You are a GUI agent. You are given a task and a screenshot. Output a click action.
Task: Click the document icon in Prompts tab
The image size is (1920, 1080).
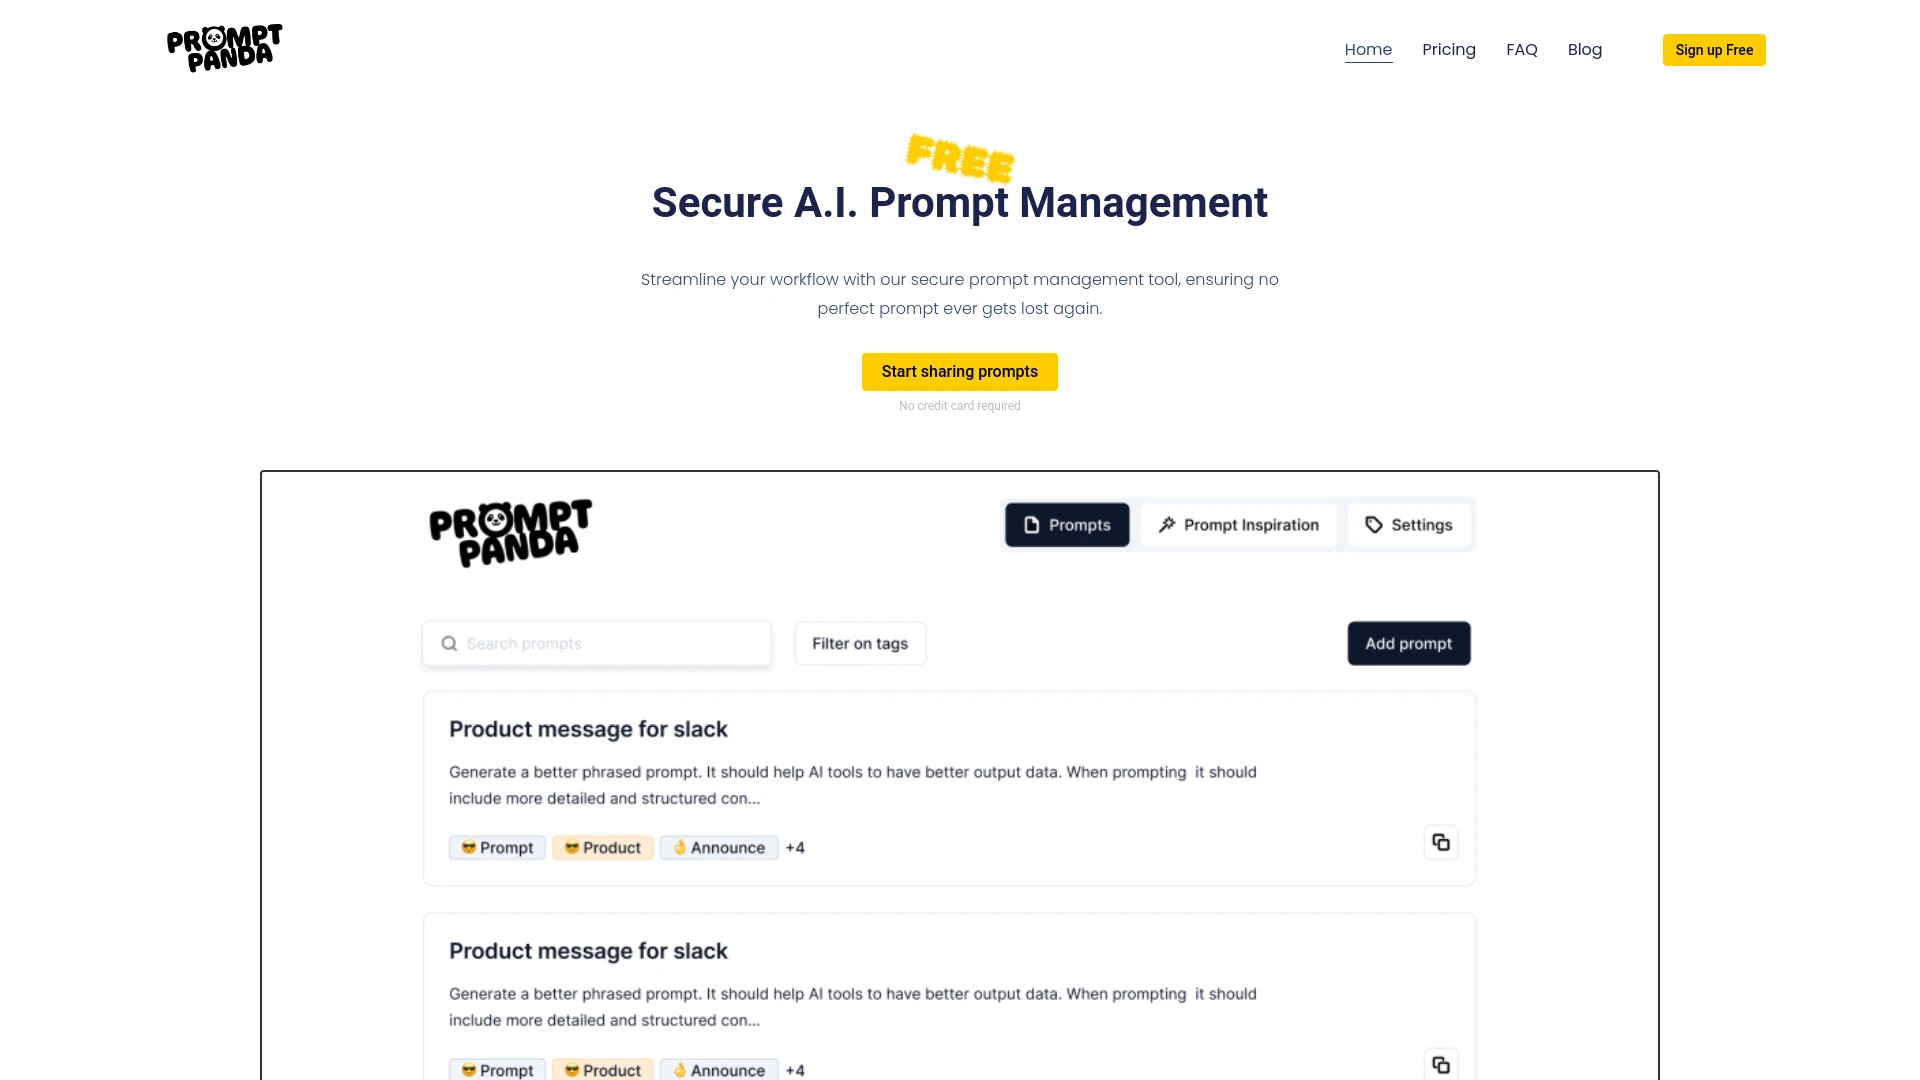[1031, 525]
